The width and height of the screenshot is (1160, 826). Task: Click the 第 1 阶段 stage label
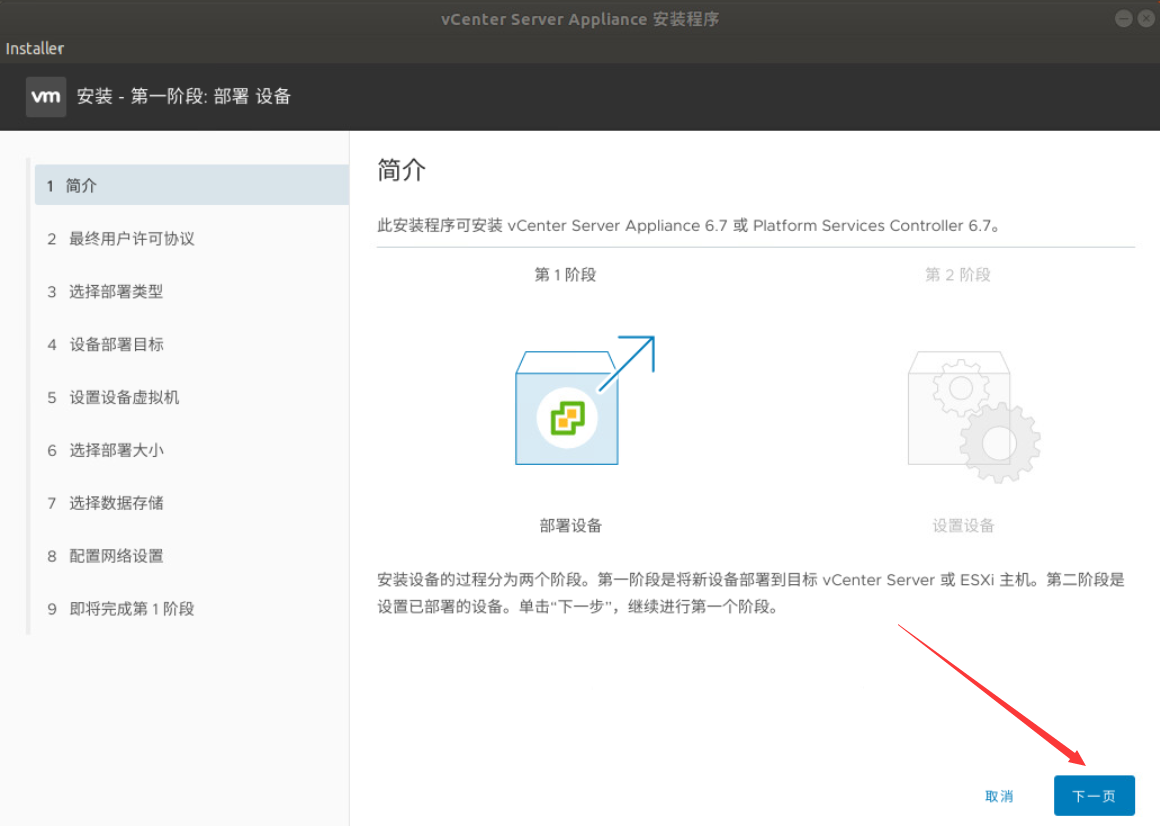click(565, 274)
